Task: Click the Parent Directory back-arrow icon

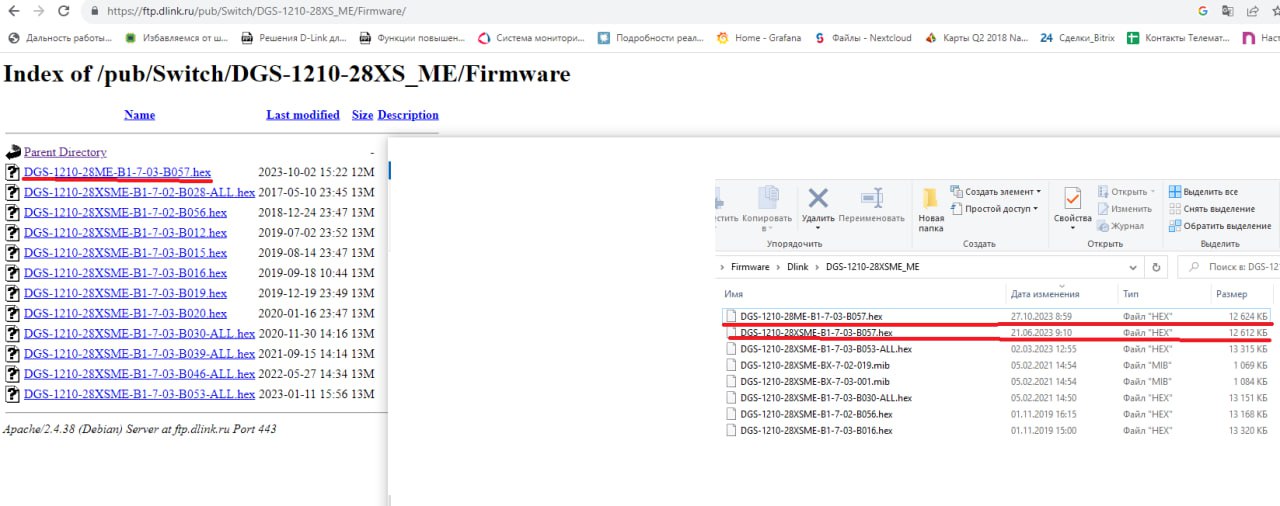Action: click(13, 152)
